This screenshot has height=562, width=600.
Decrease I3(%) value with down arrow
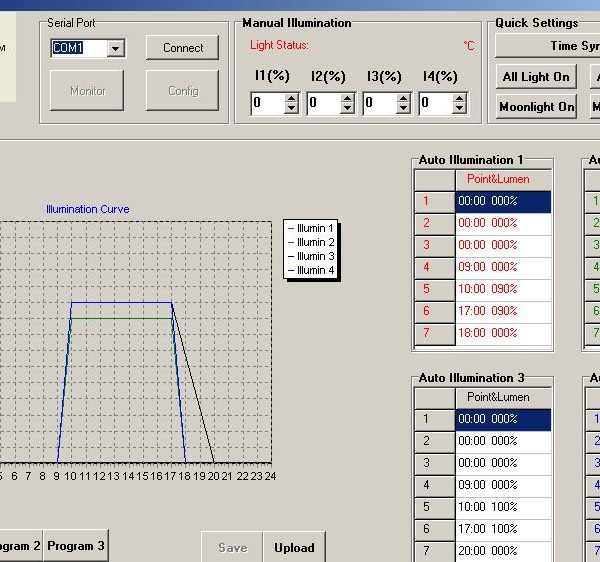(x=403, y=109)
